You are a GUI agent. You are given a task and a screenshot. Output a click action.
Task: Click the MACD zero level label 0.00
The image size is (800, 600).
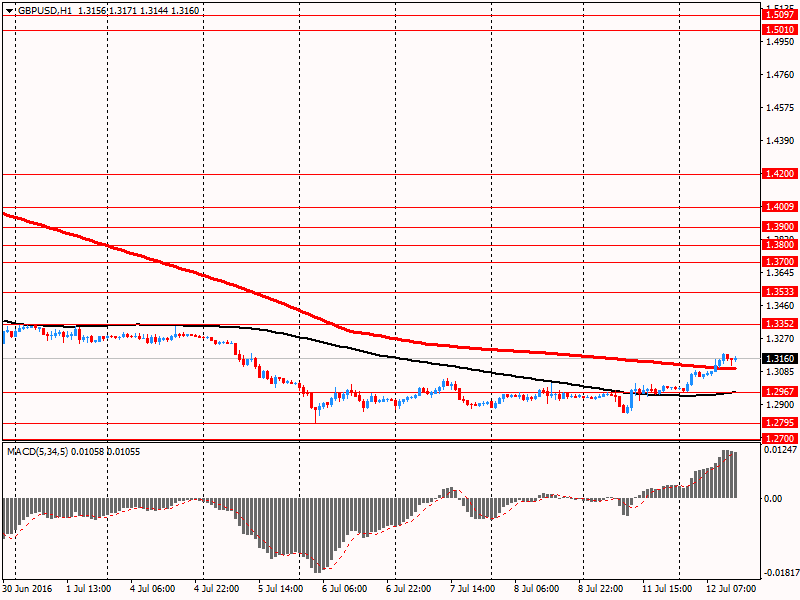tap(774, 498)
